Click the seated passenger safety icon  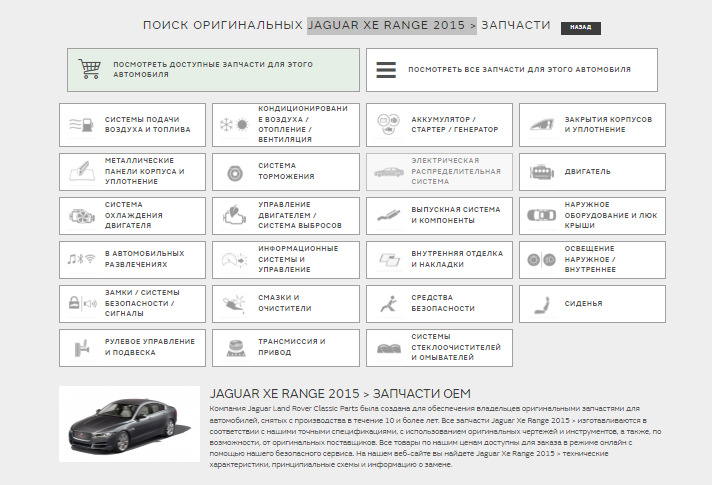tap(388, 304)
